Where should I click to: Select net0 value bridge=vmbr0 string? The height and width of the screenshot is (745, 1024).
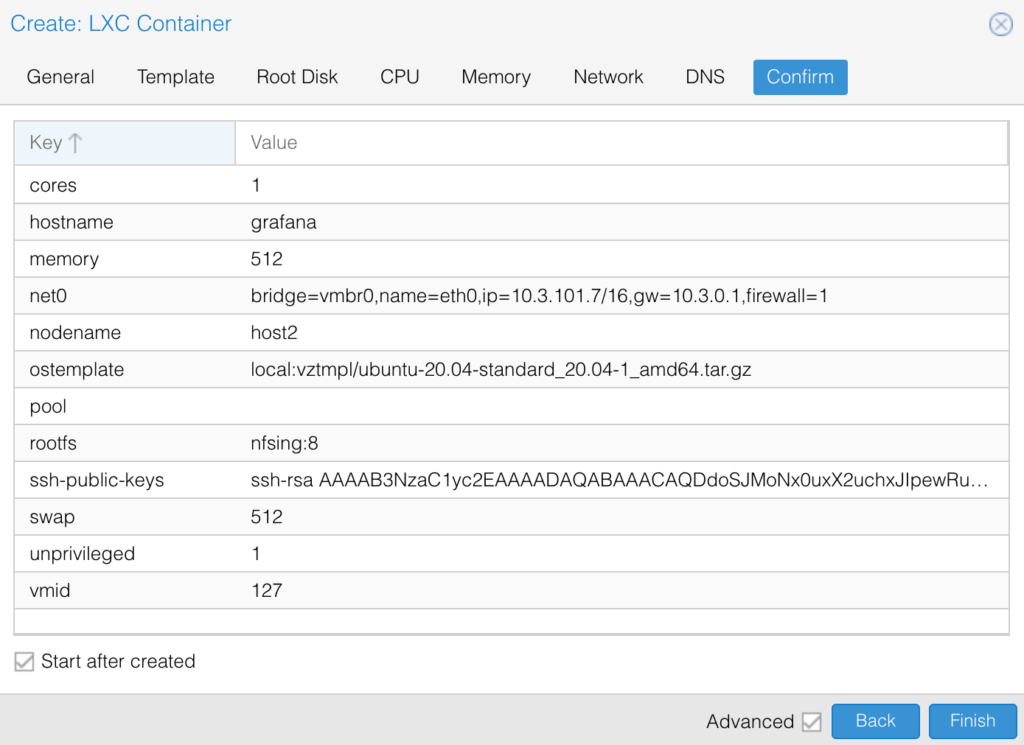point(539,296)
